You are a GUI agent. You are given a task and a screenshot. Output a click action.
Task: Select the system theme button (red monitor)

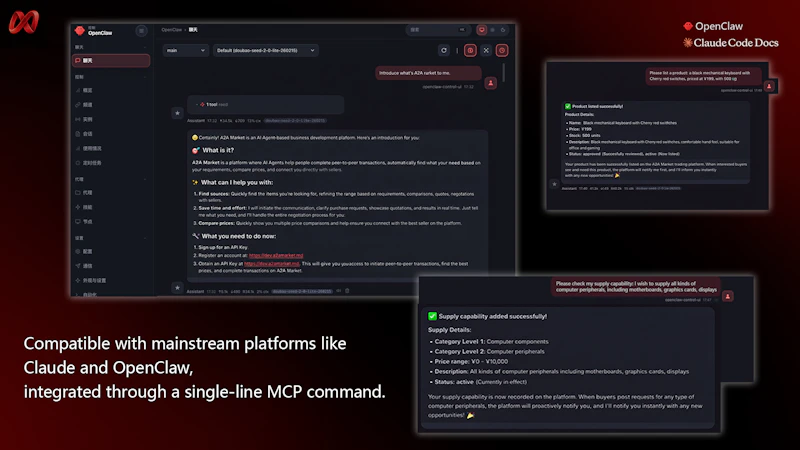[x=481, y=30]
